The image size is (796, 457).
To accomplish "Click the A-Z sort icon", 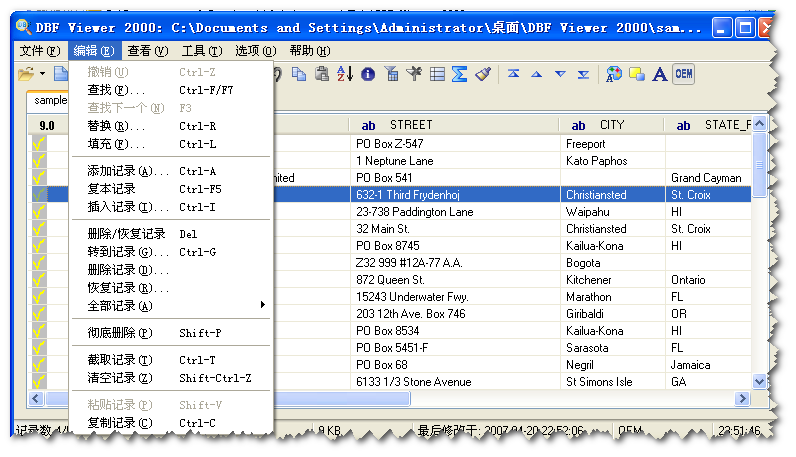I will click(345, 74).
